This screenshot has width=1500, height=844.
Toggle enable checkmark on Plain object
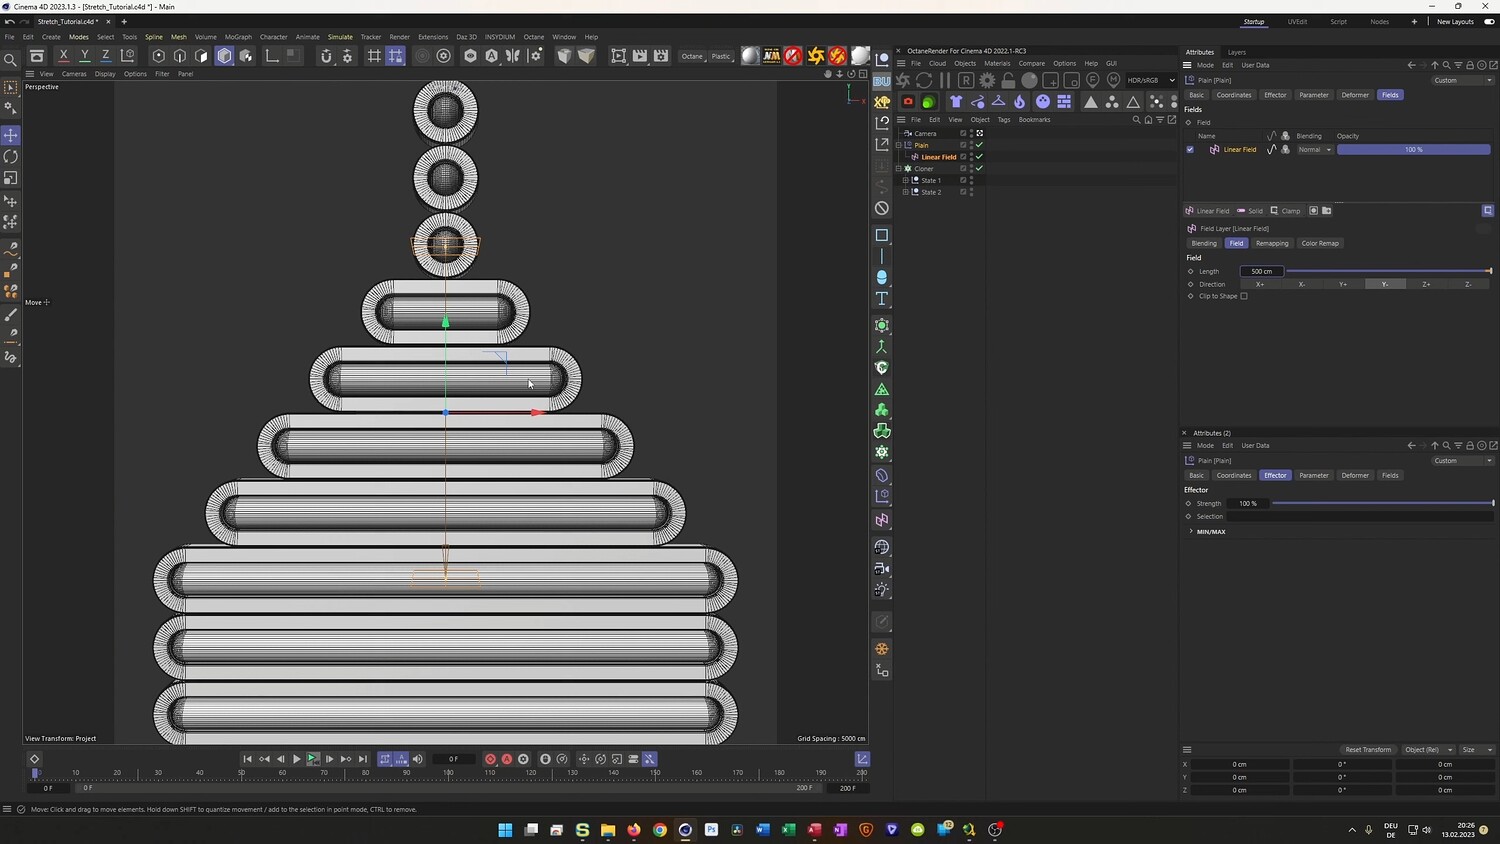(980, 145)
